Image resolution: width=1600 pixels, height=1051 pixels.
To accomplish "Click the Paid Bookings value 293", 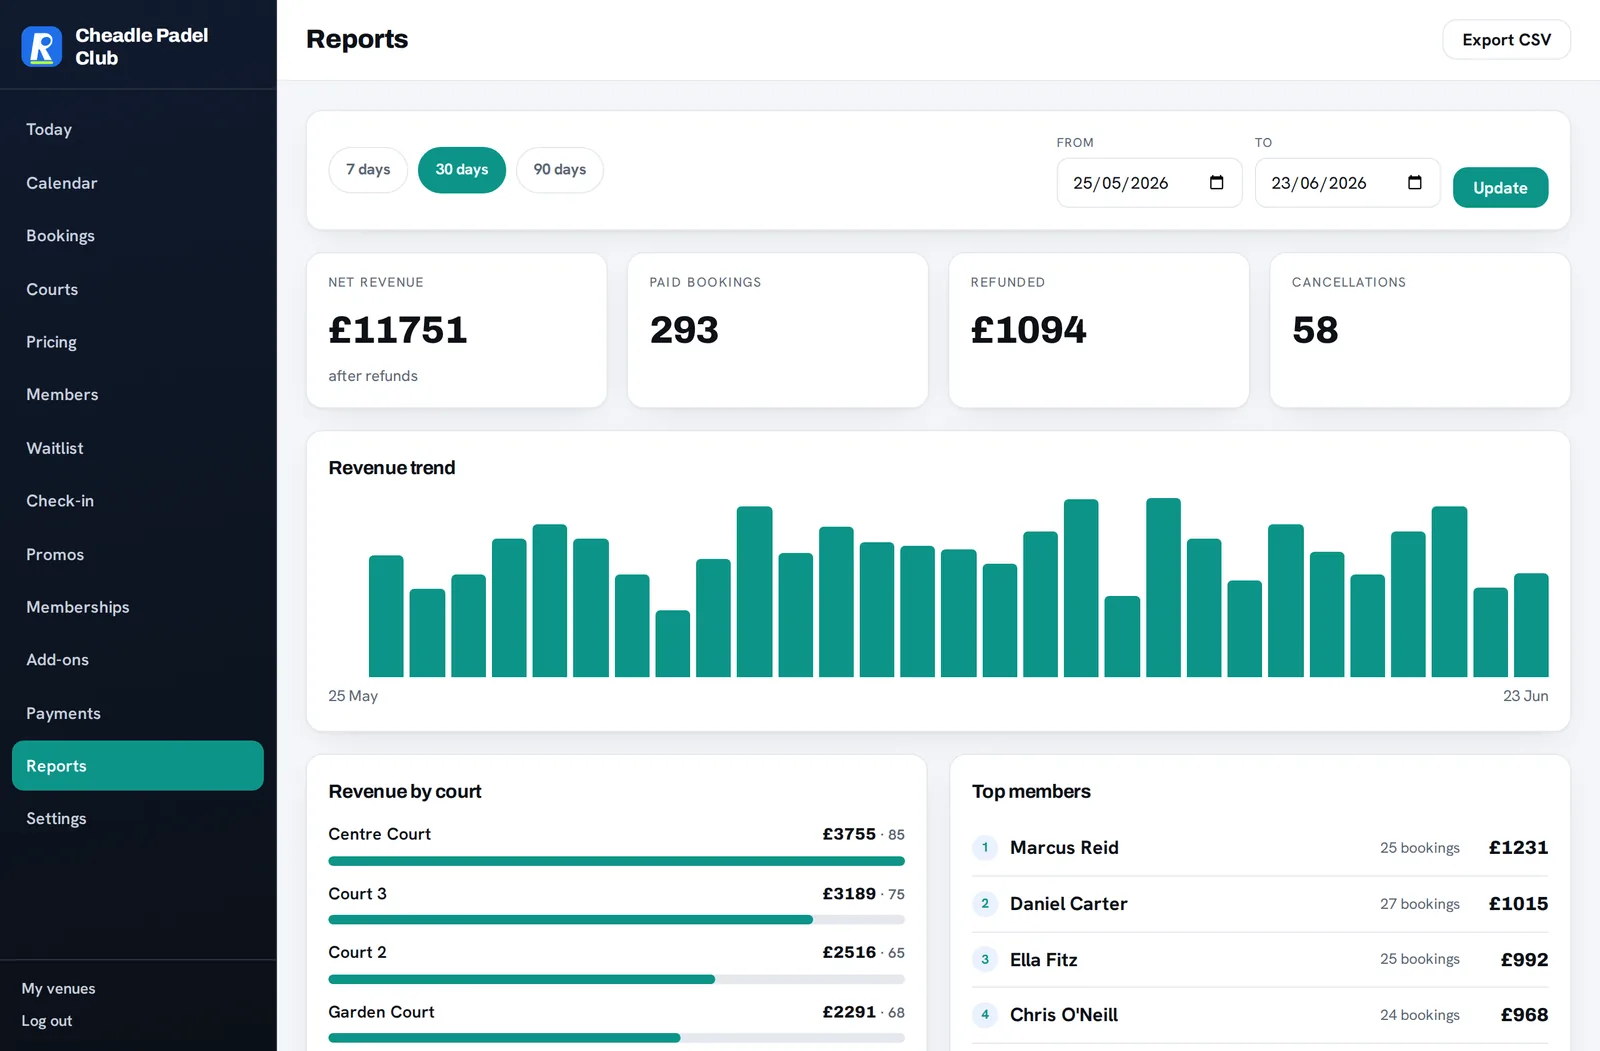I will click(x=684, y=330).
